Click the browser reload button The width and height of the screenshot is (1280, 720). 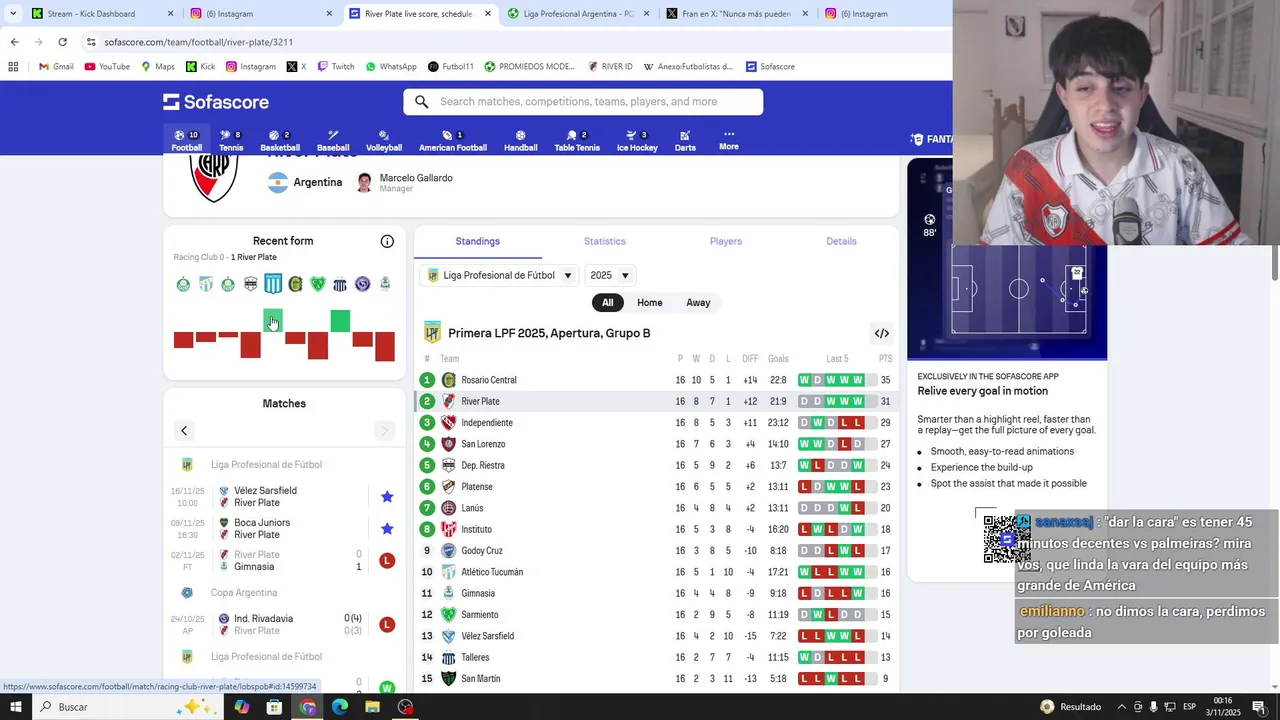pyautogui.click(x=62, y=42)
